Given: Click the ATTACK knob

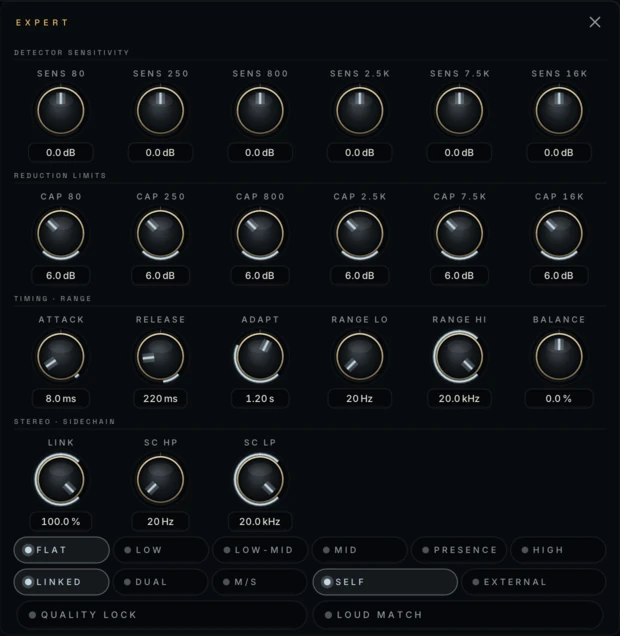Looking at the screenshot, I should [61, 357].
